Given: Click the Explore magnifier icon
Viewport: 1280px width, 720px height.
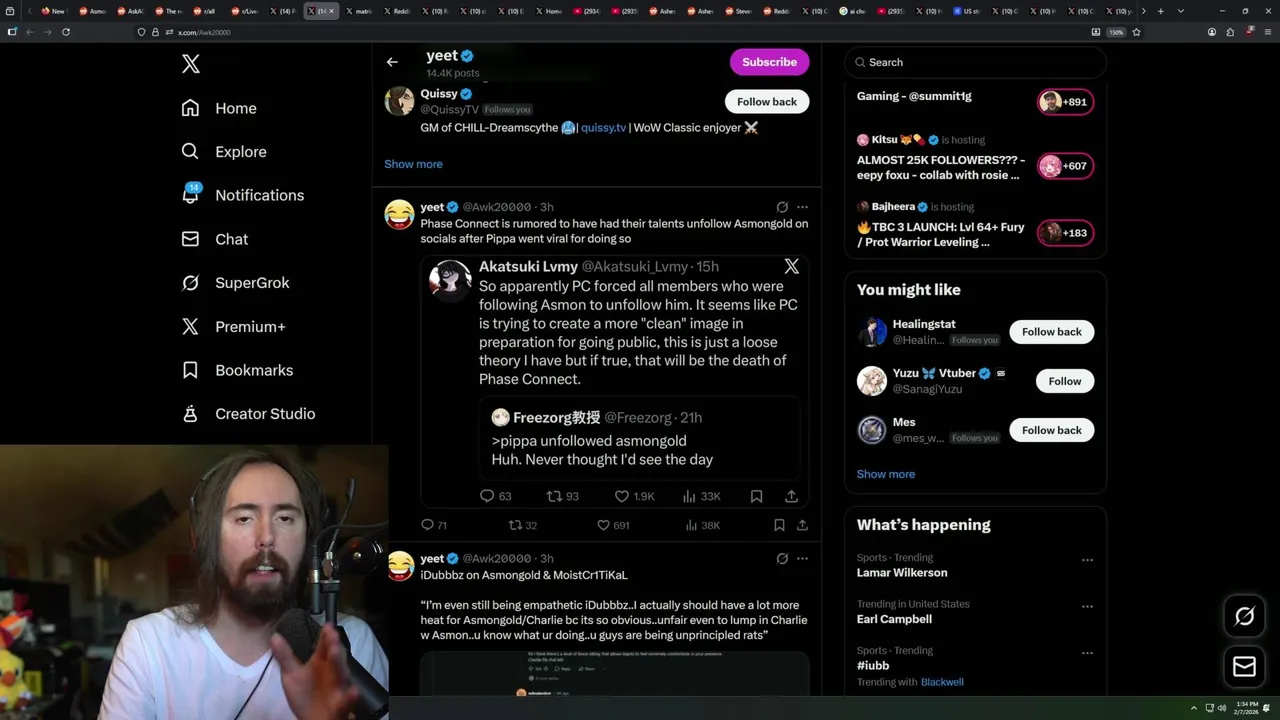Looking at the screenshot, I should 190,152.
